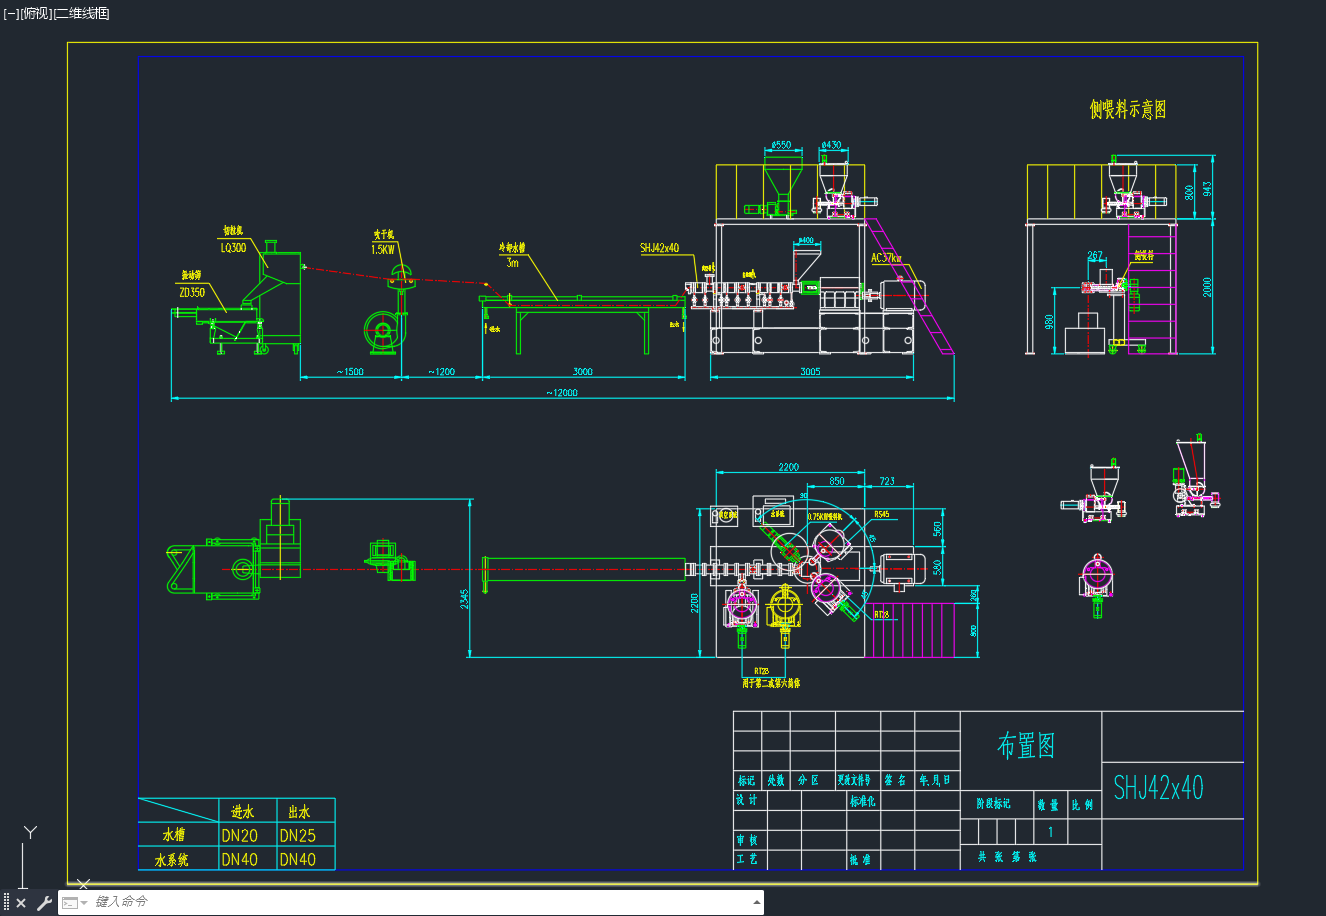Select the 布置图 title block text
This screenshot has width=1326, height=916.
pos(1026,745)
